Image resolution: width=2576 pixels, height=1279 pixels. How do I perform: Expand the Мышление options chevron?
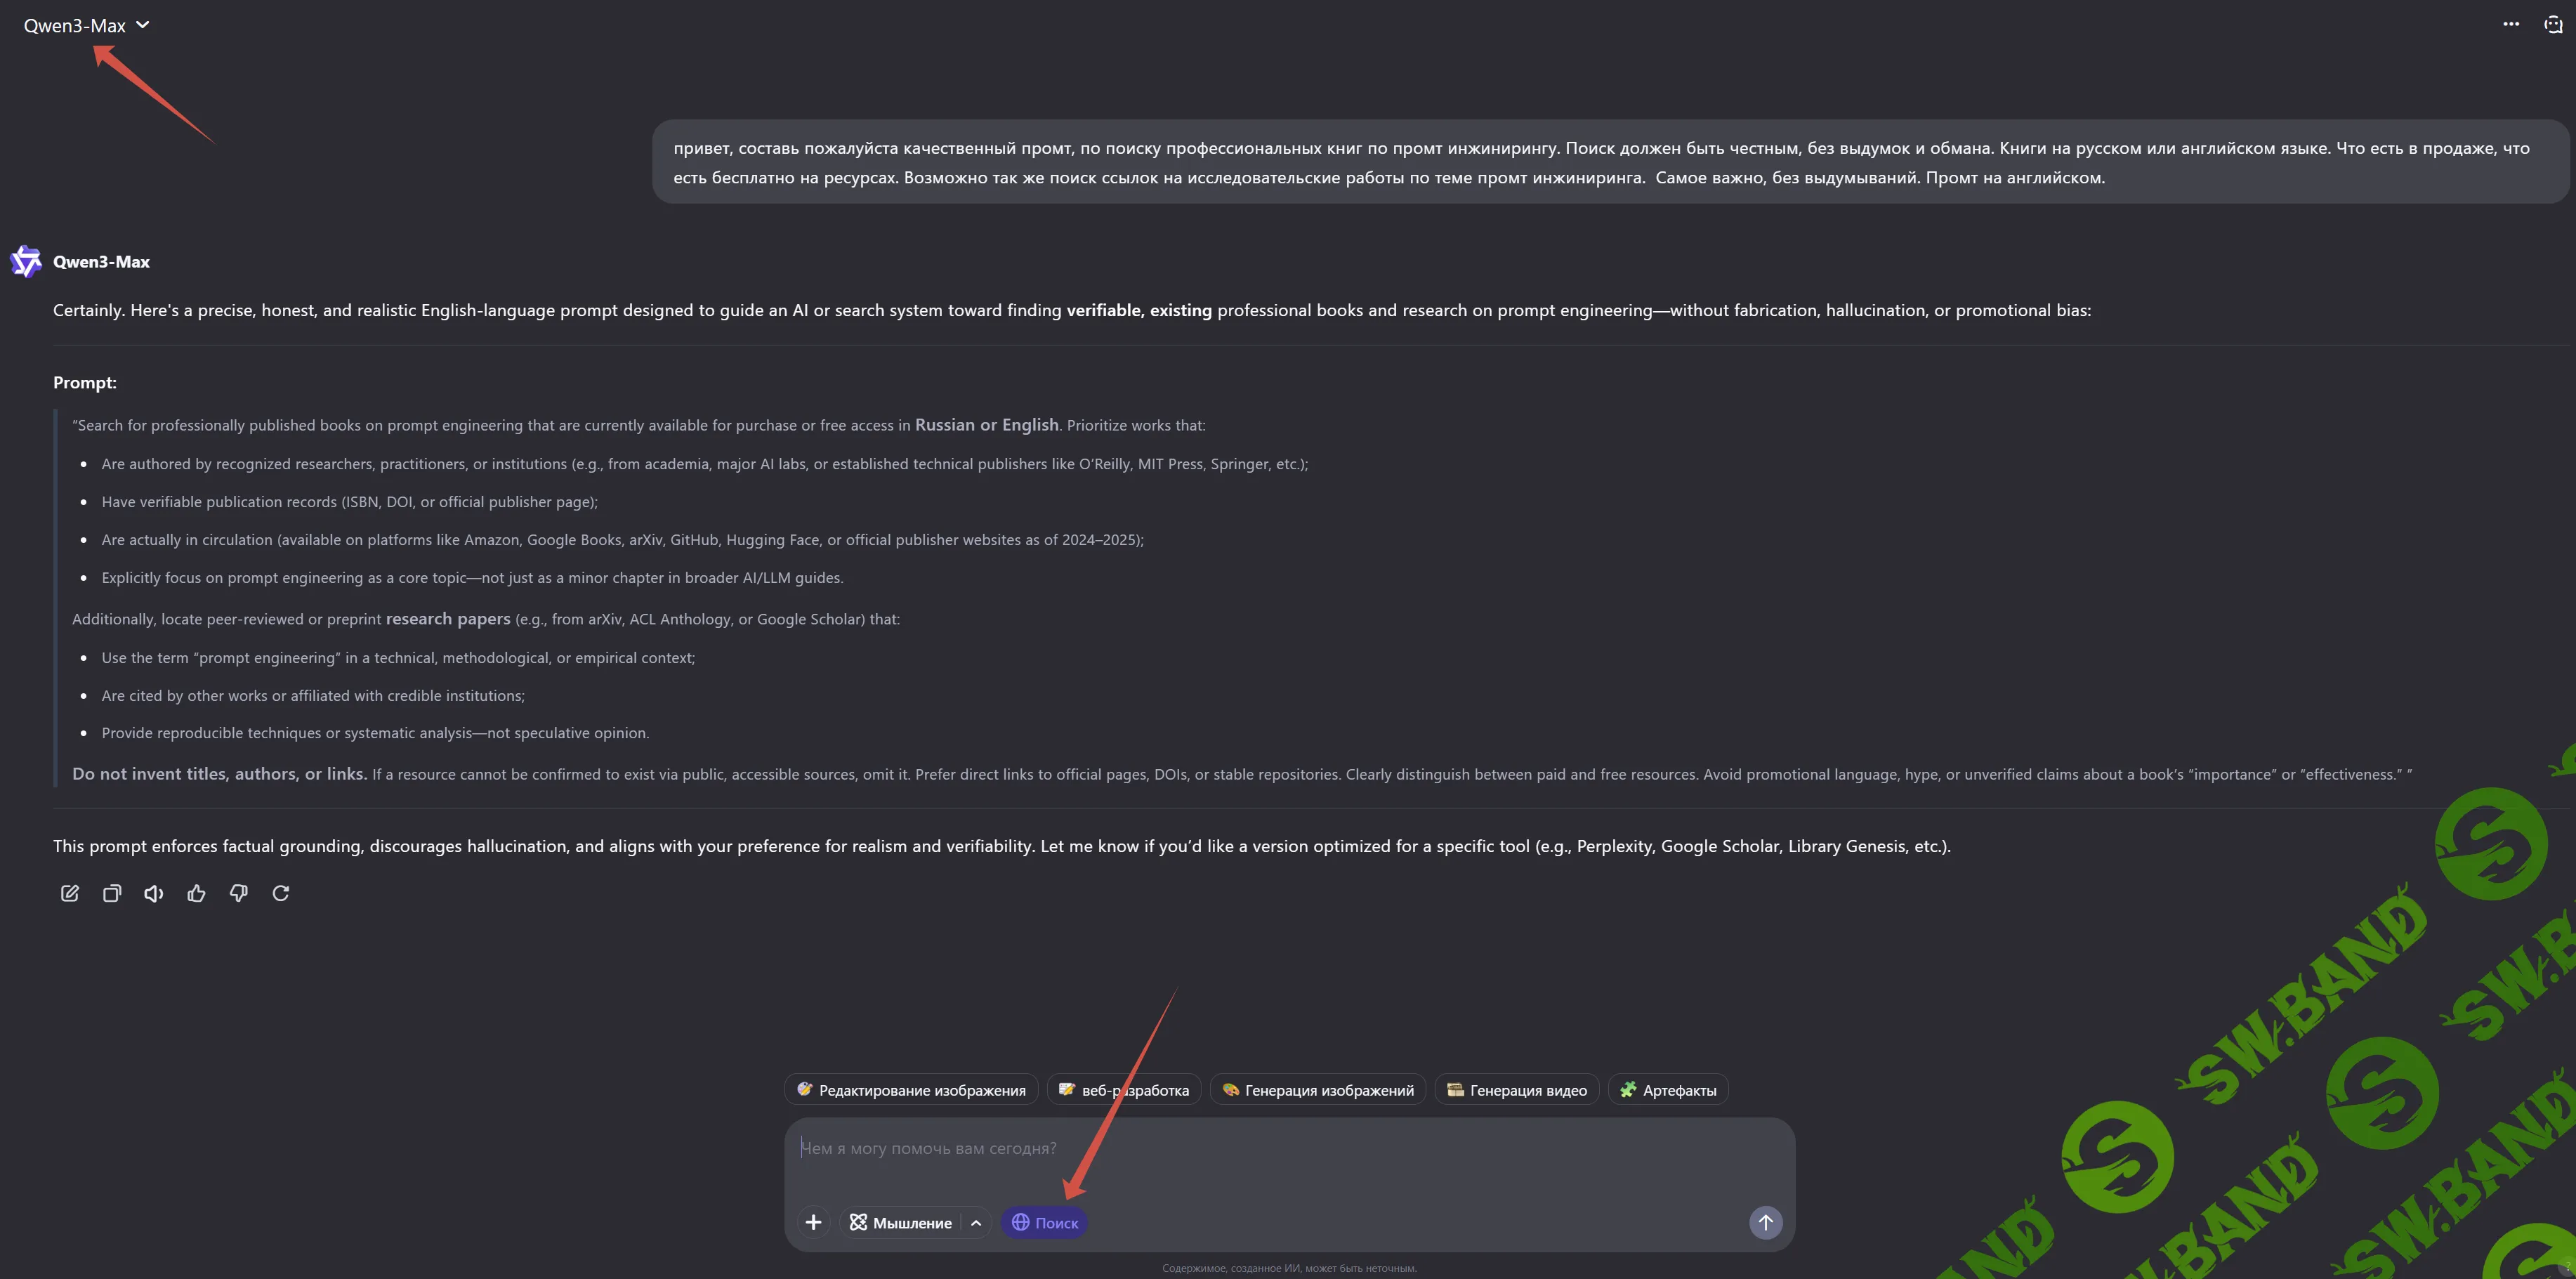pyautogui.click(x=976, y=1222)
